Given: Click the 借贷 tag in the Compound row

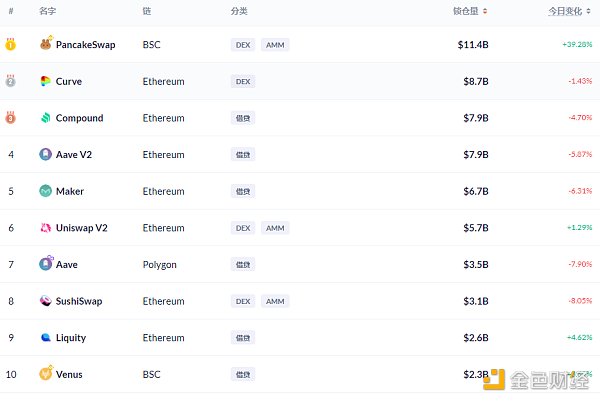Looking at the screenshot, I should (243, 118).
